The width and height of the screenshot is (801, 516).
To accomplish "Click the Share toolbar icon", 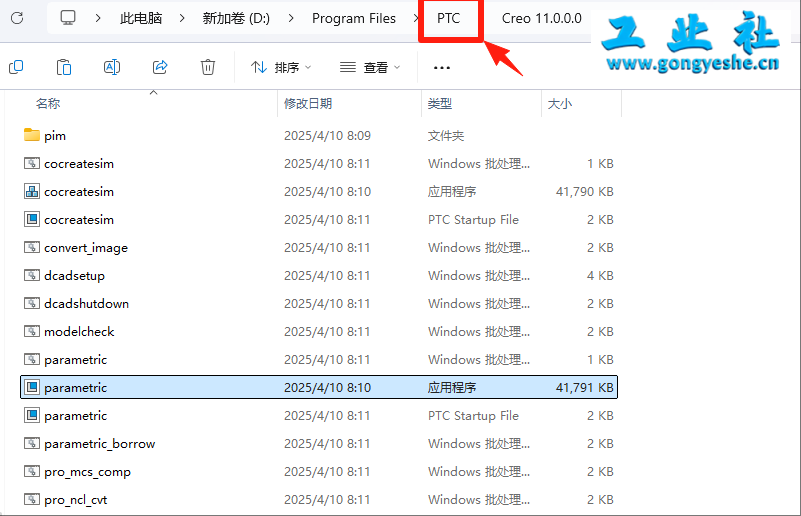I will 160,67.
